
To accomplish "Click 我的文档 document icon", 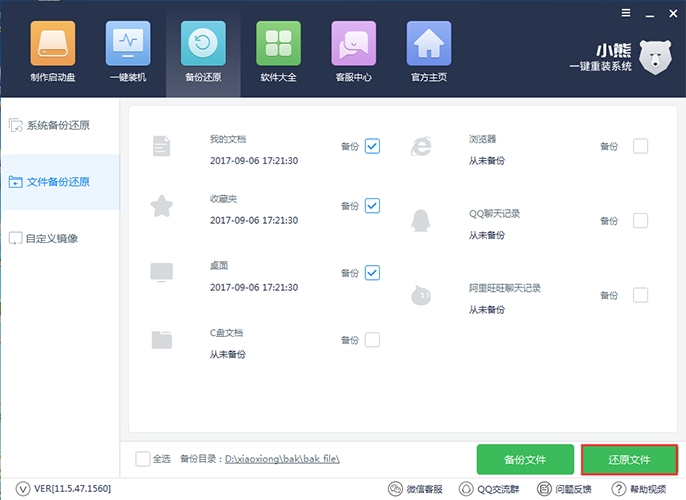I will [x=161, y=146].
